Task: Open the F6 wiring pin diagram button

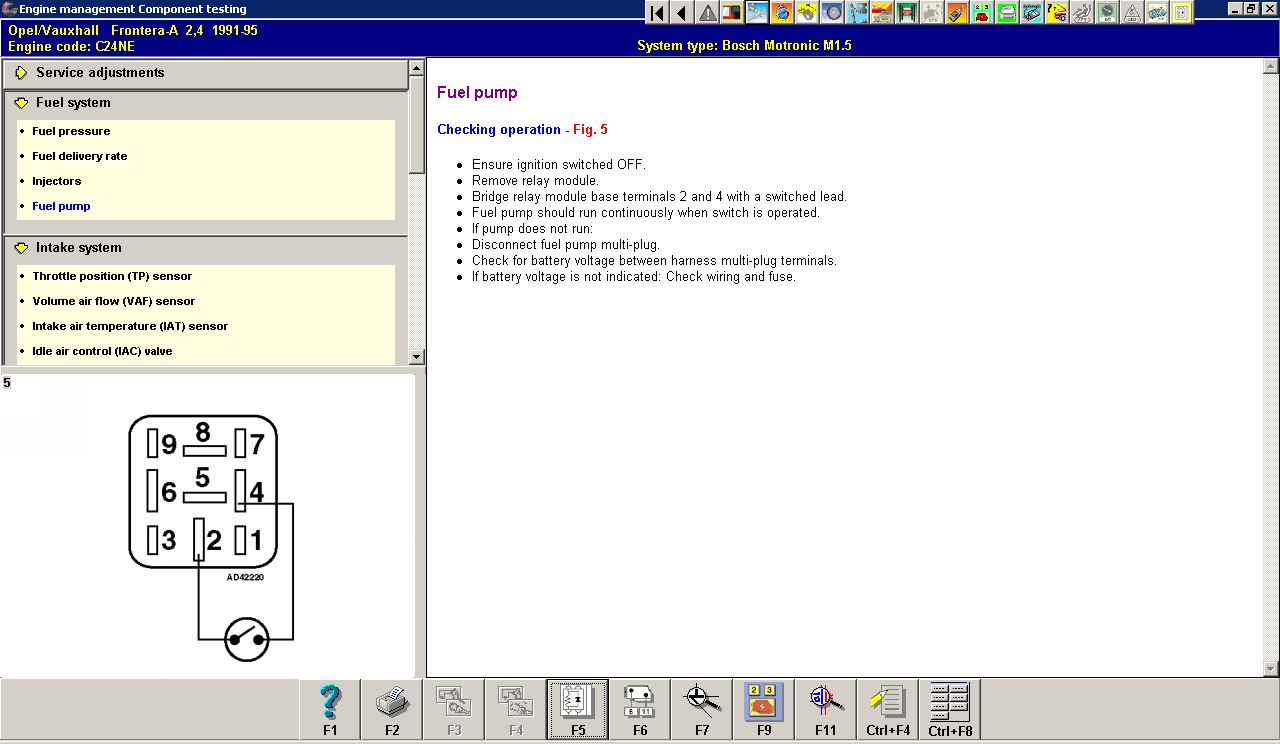Action: click(640, 709)
